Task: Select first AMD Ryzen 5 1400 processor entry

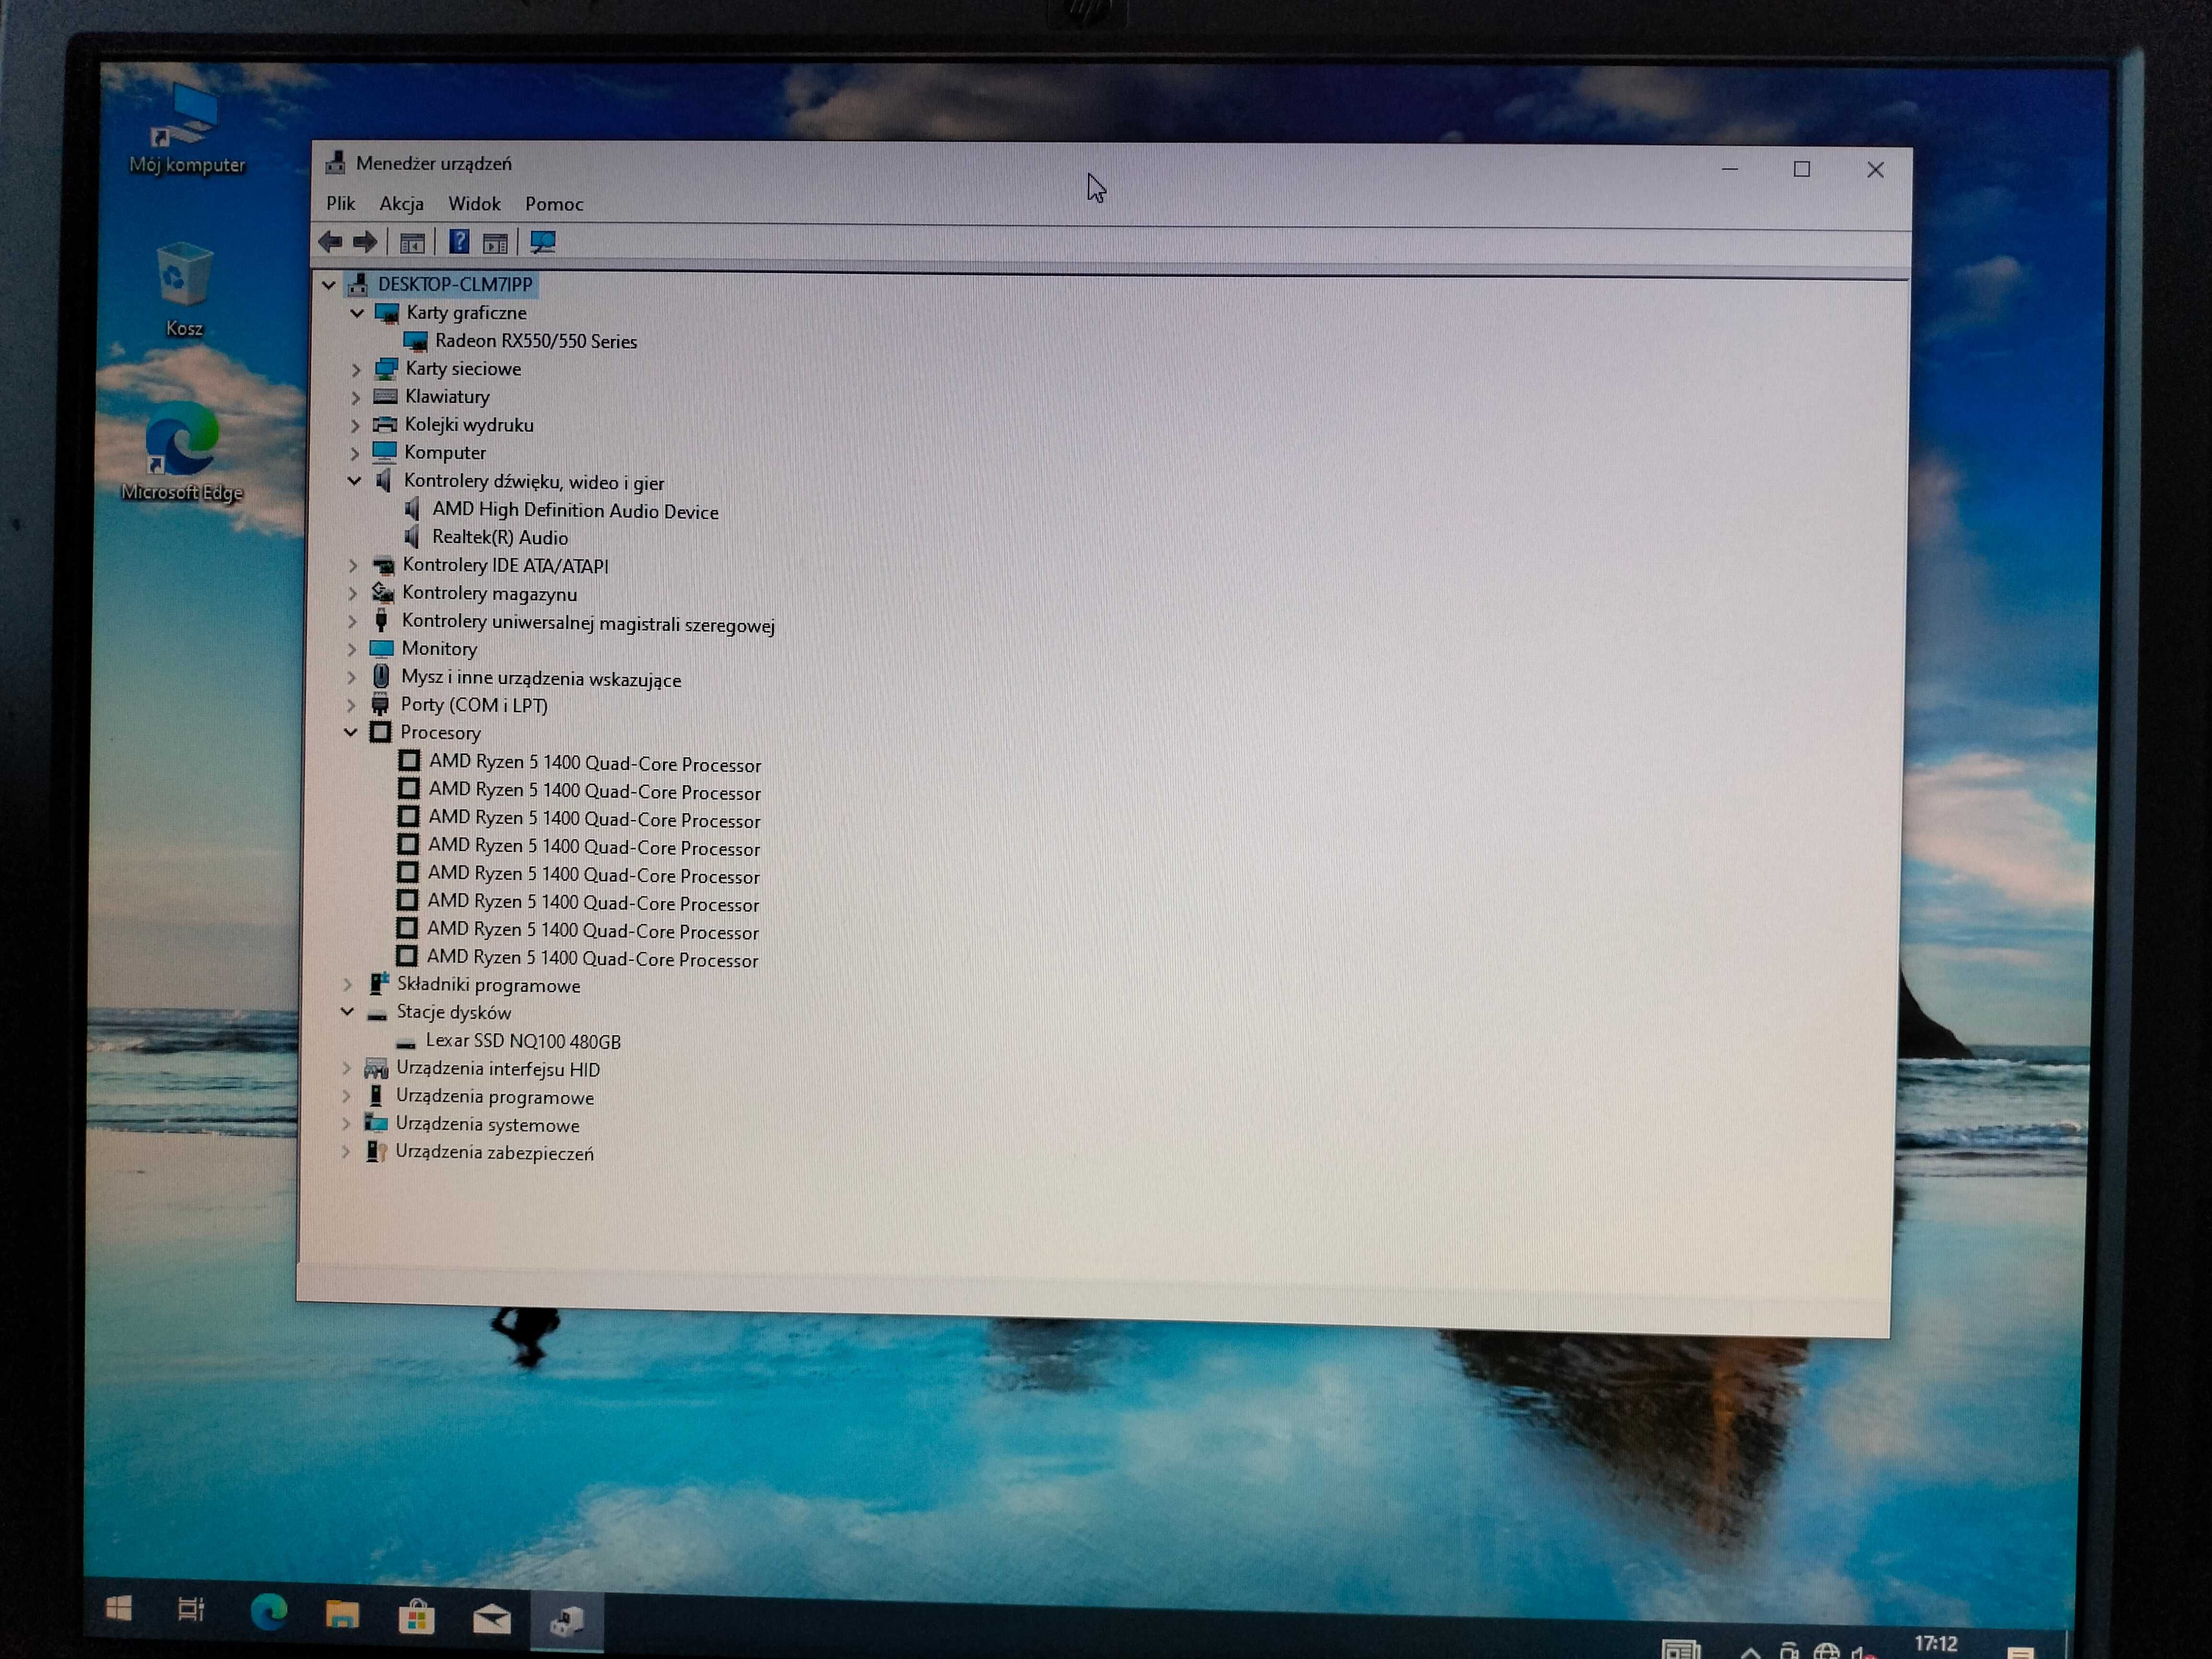Action: pos(595,764)
